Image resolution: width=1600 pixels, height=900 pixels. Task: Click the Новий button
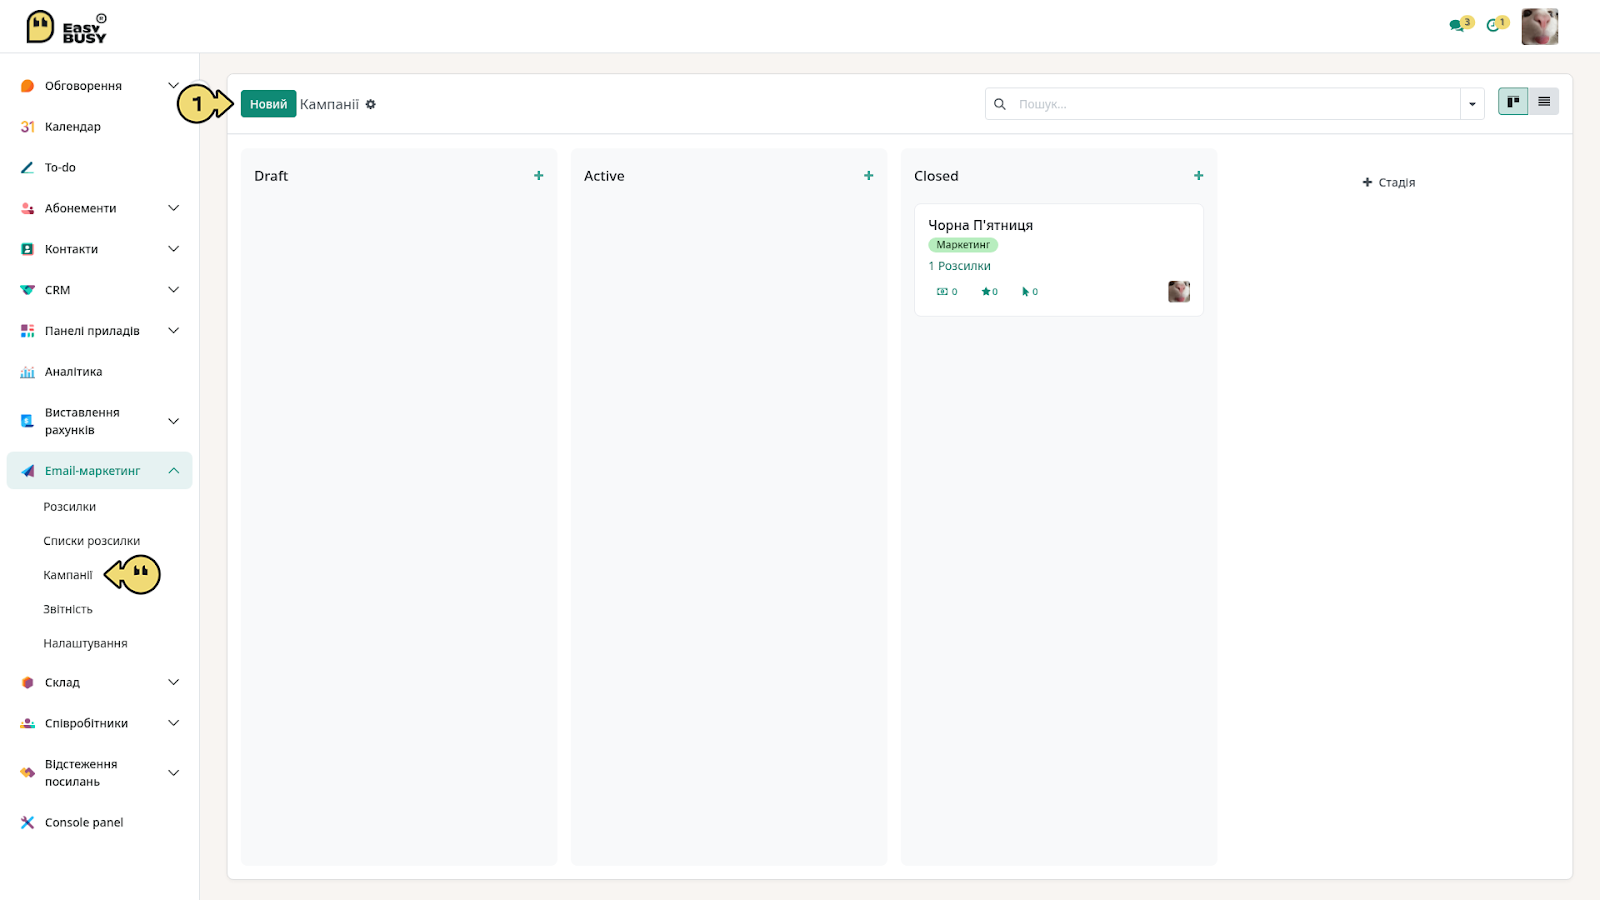click(268, 104)
